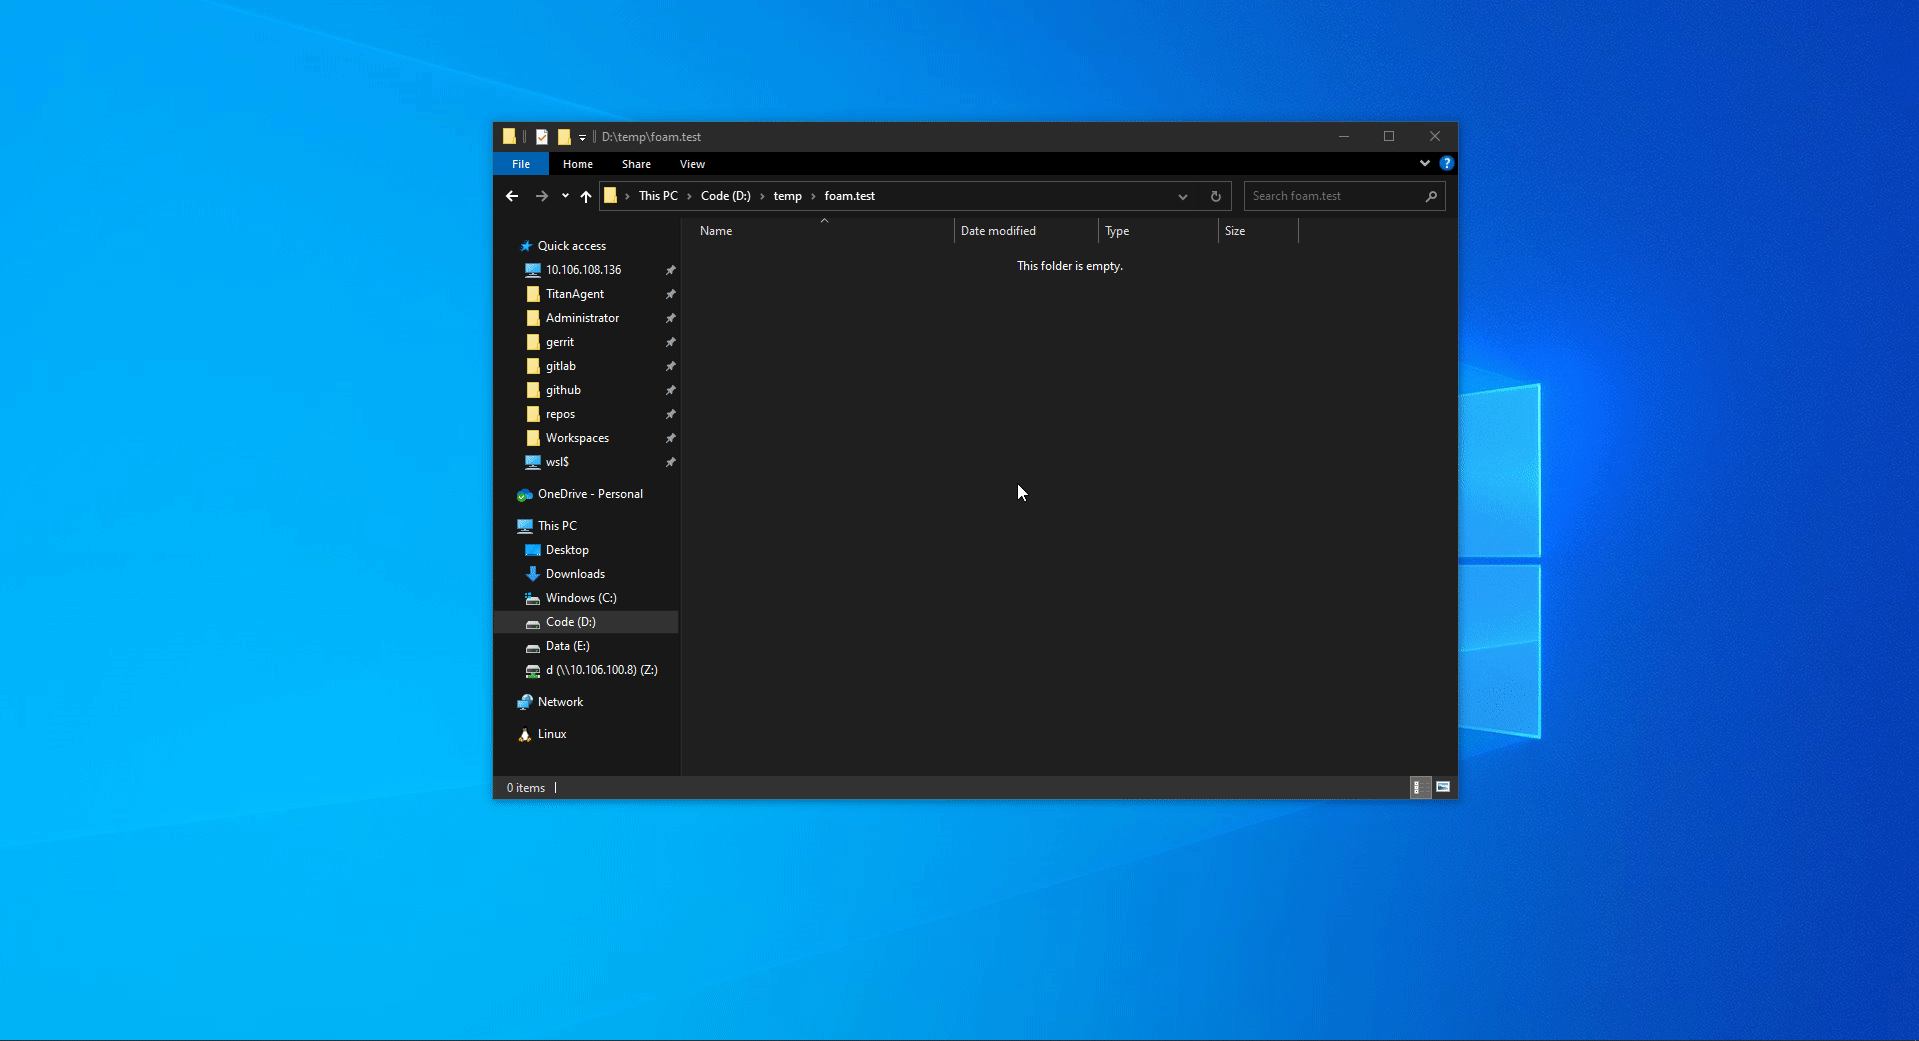
Task: Sort by Date modified column header
Action: 1026,231
